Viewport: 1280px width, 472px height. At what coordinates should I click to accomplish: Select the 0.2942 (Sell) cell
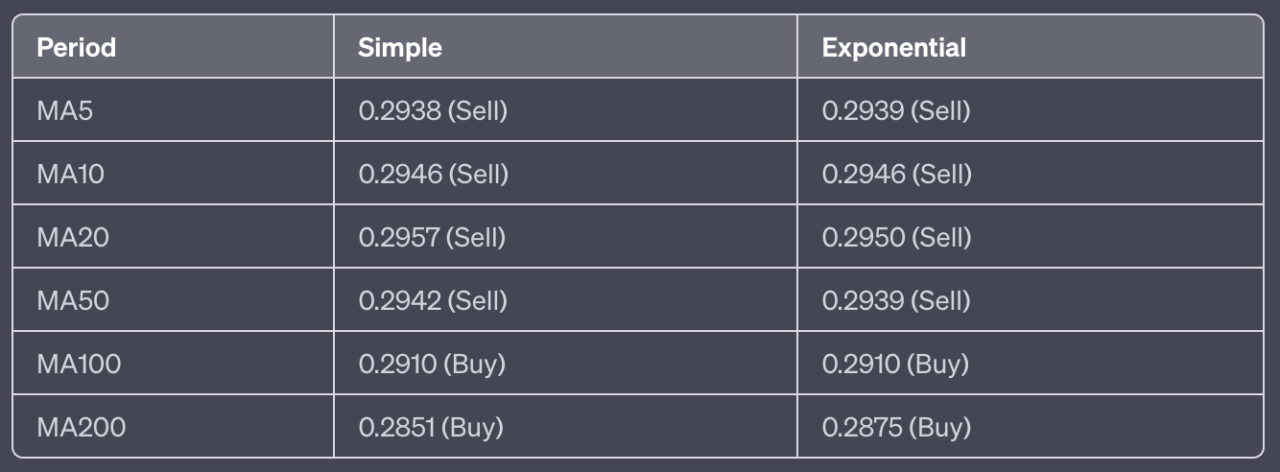(x=433, y=300)
